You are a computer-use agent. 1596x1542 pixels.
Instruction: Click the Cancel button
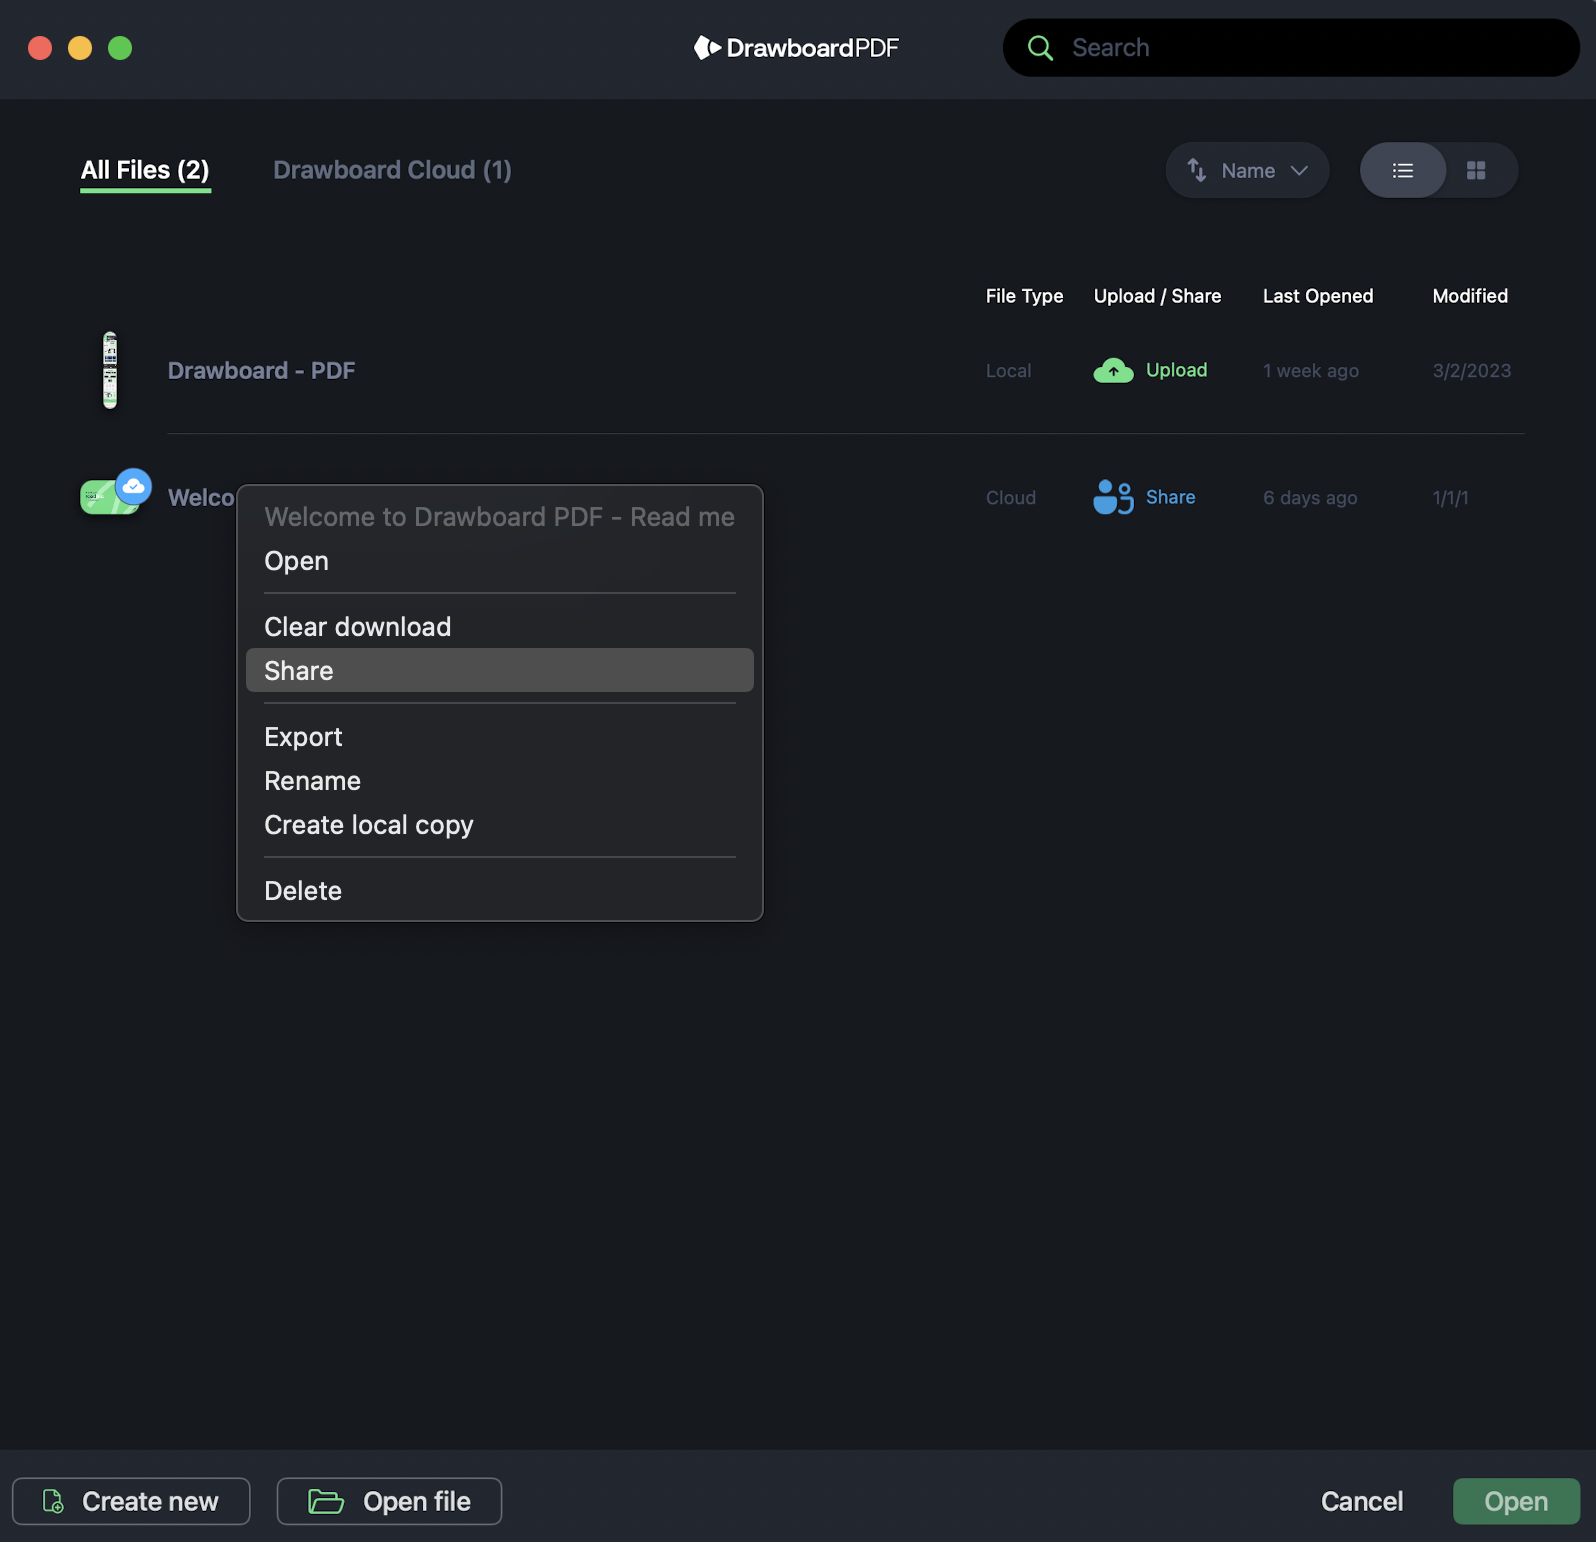pyautogui.click(x=1362, y=1501)
